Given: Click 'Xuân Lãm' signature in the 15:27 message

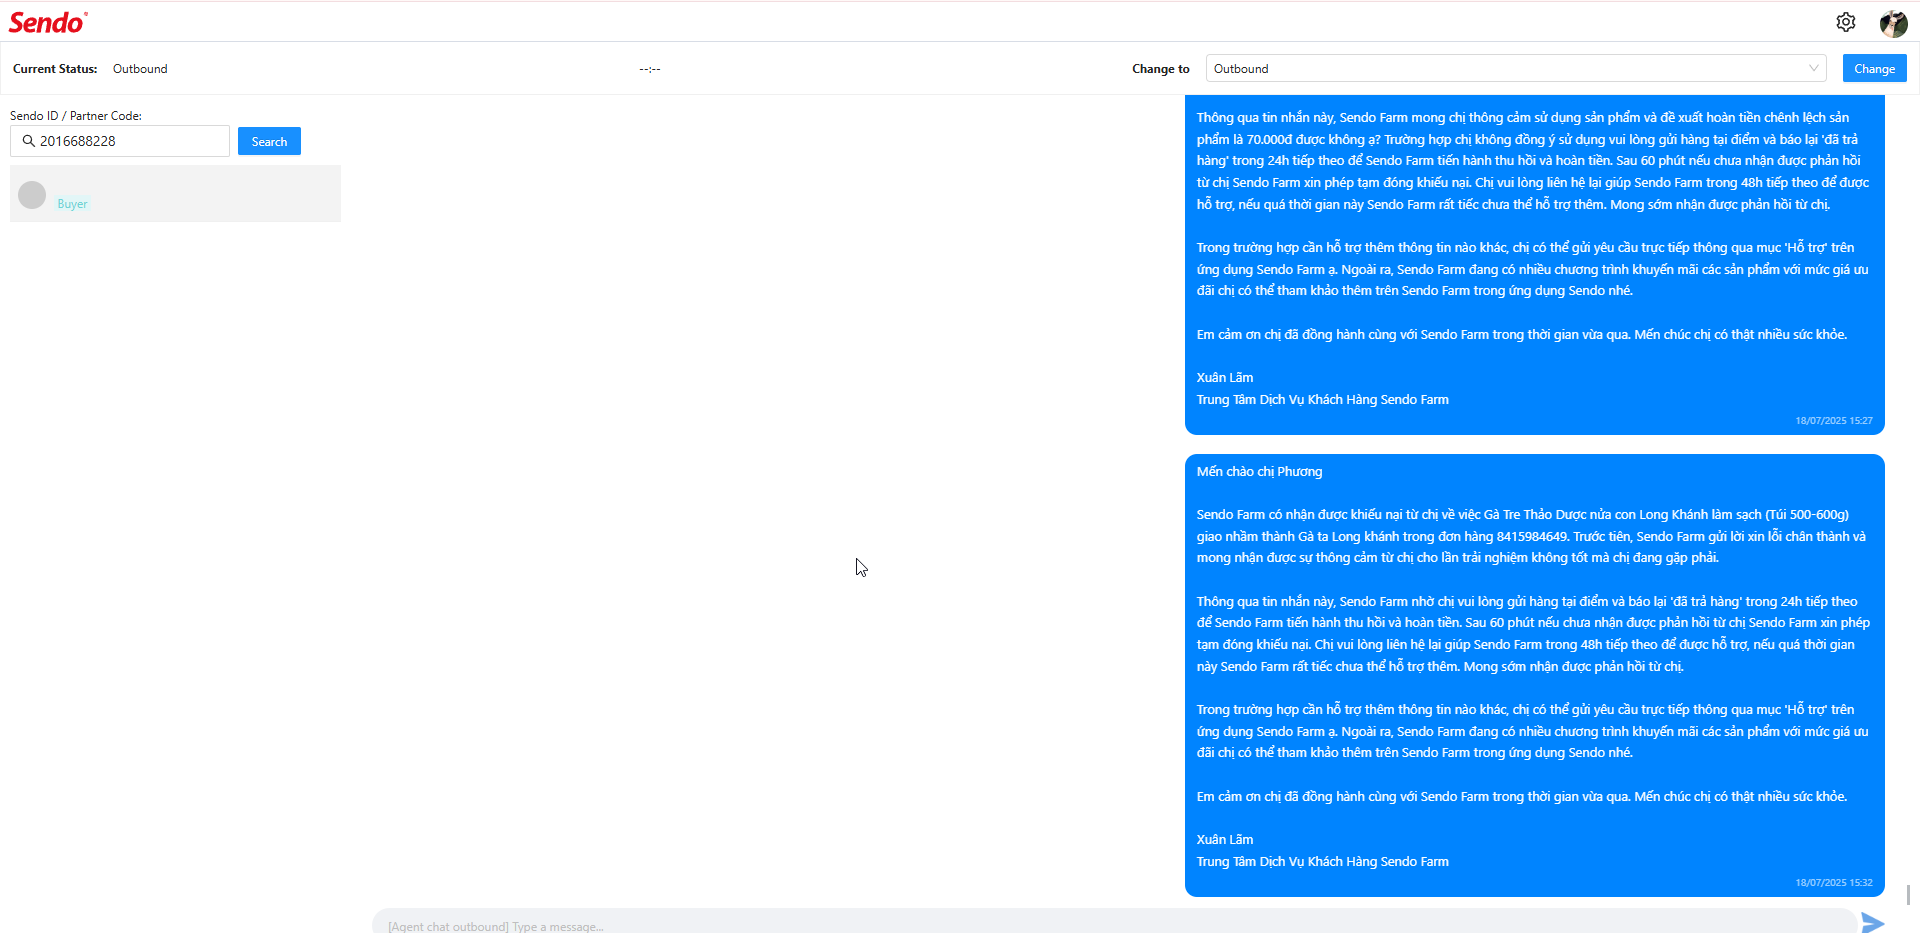Looking at the screenshot, I should click(x=1225, y=377).
